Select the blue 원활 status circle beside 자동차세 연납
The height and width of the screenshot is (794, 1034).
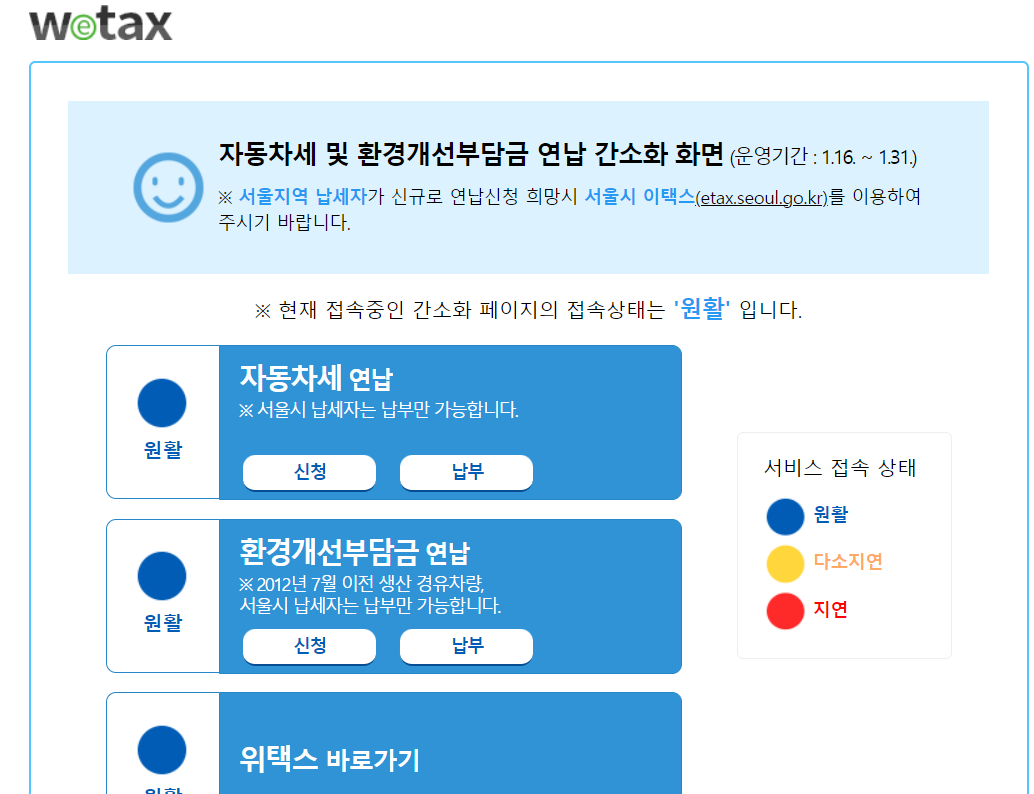161,401
